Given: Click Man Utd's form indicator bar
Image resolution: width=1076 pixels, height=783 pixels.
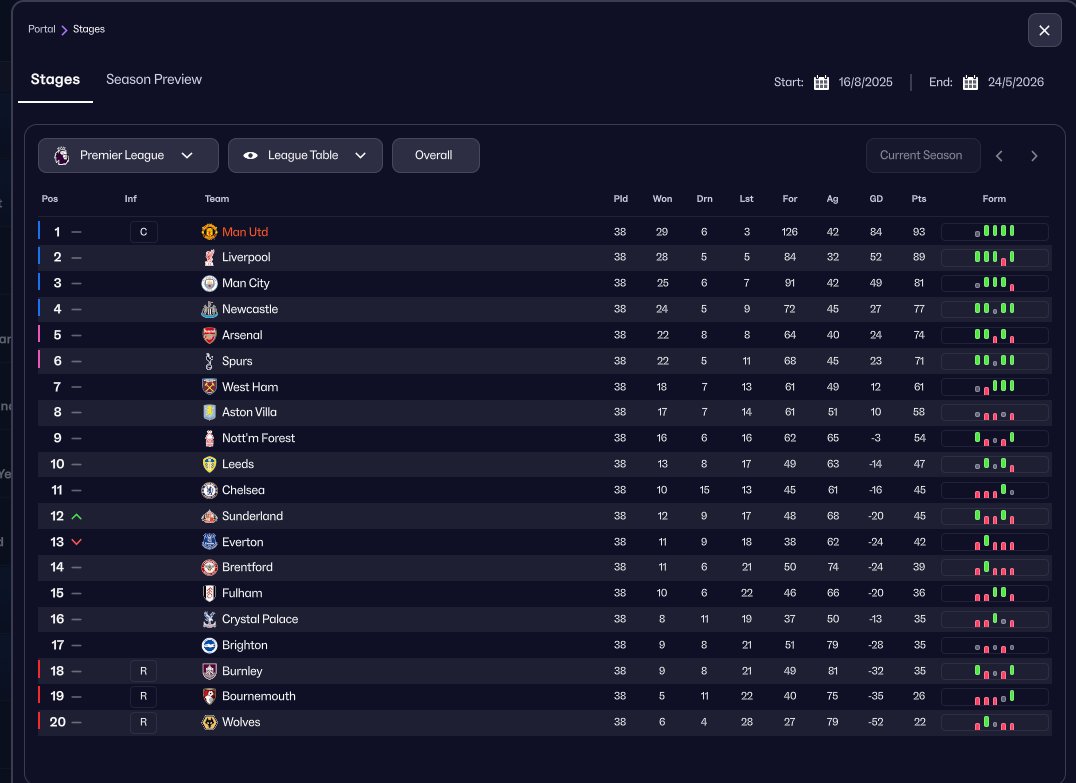Looking at the screenshot, I should [x=994, y=232].
